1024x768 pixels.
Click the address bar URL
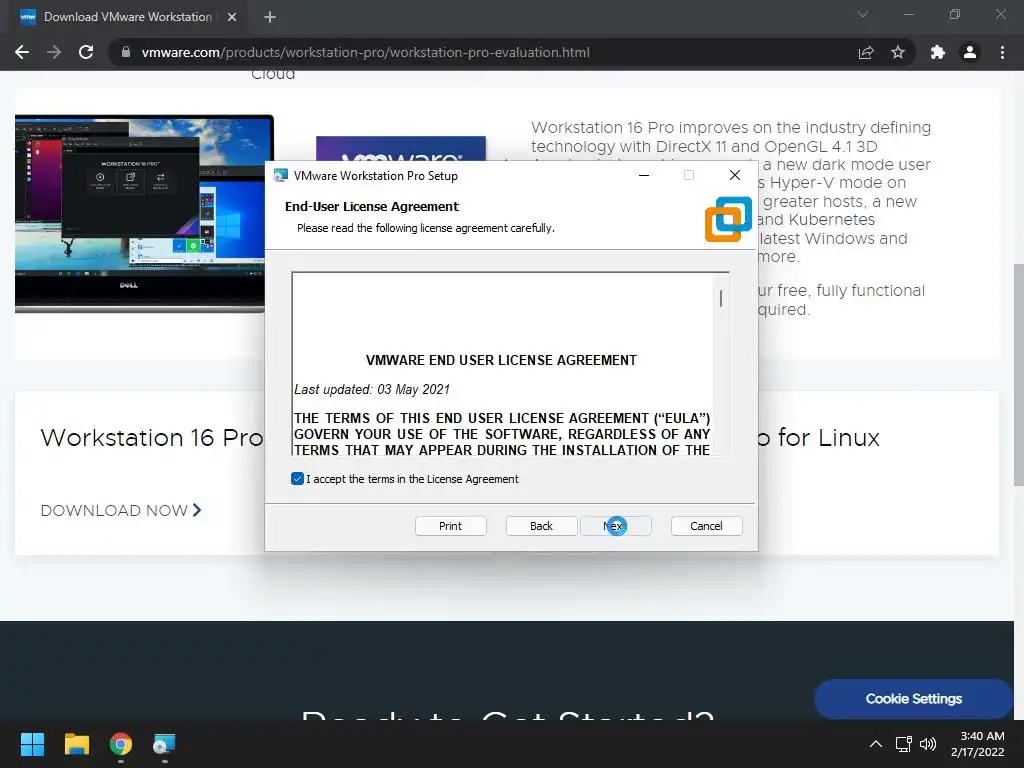tap(366, 52)
